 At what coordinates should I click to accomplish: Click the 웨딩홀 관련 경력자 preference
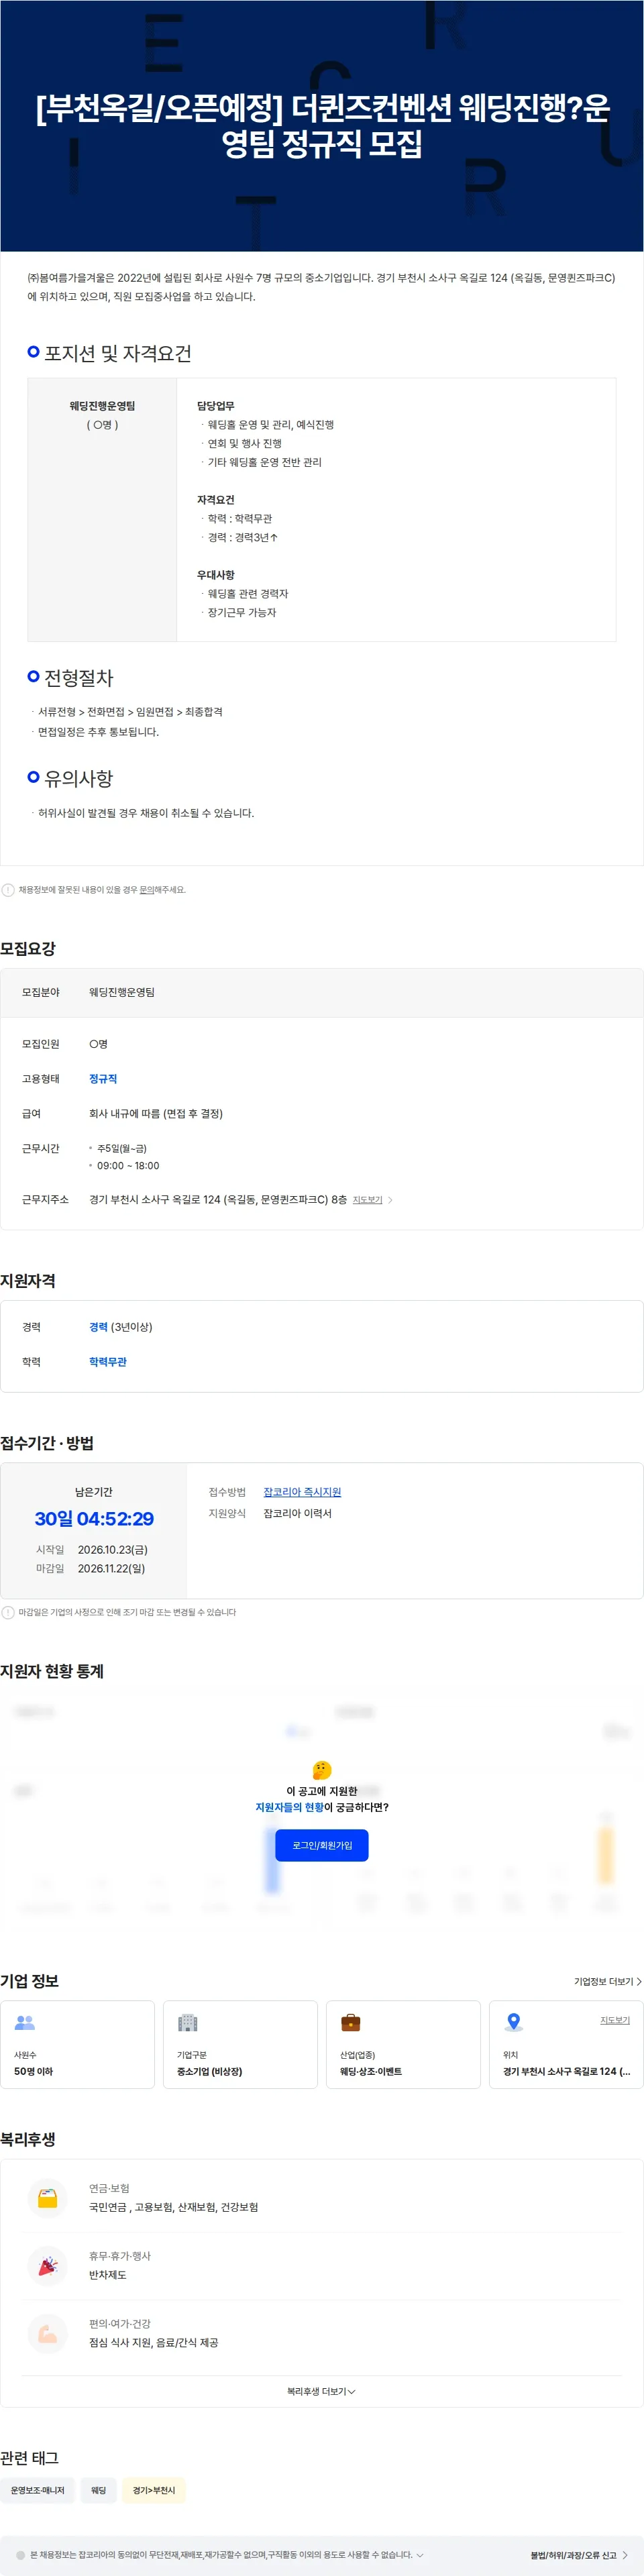[x=248, y=593]
